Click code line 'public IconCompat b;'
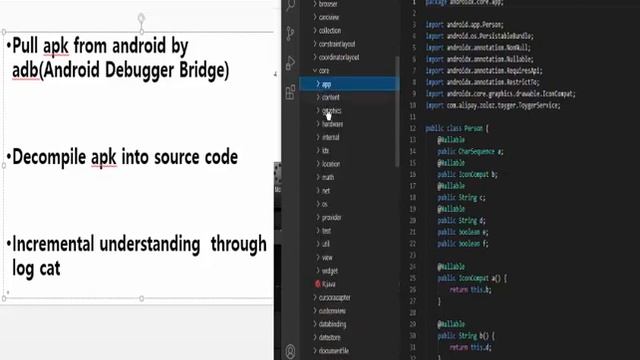 (467, 175)
